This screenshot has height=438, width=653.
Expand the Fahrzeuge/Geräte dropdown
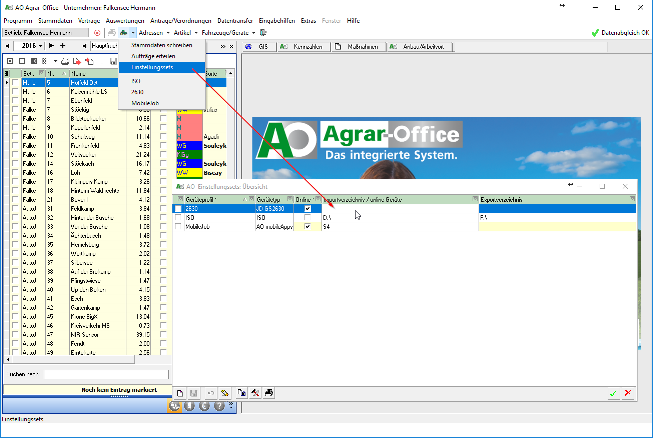click(x=253, y=32)
